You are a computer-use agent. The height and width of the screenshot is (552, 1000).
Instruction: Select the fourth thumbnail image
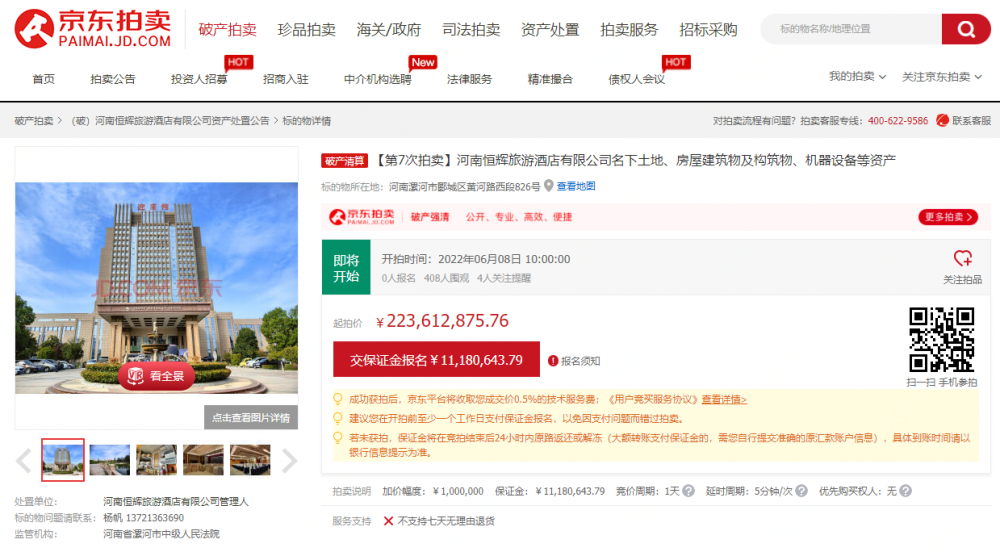(x=203, y=460)
